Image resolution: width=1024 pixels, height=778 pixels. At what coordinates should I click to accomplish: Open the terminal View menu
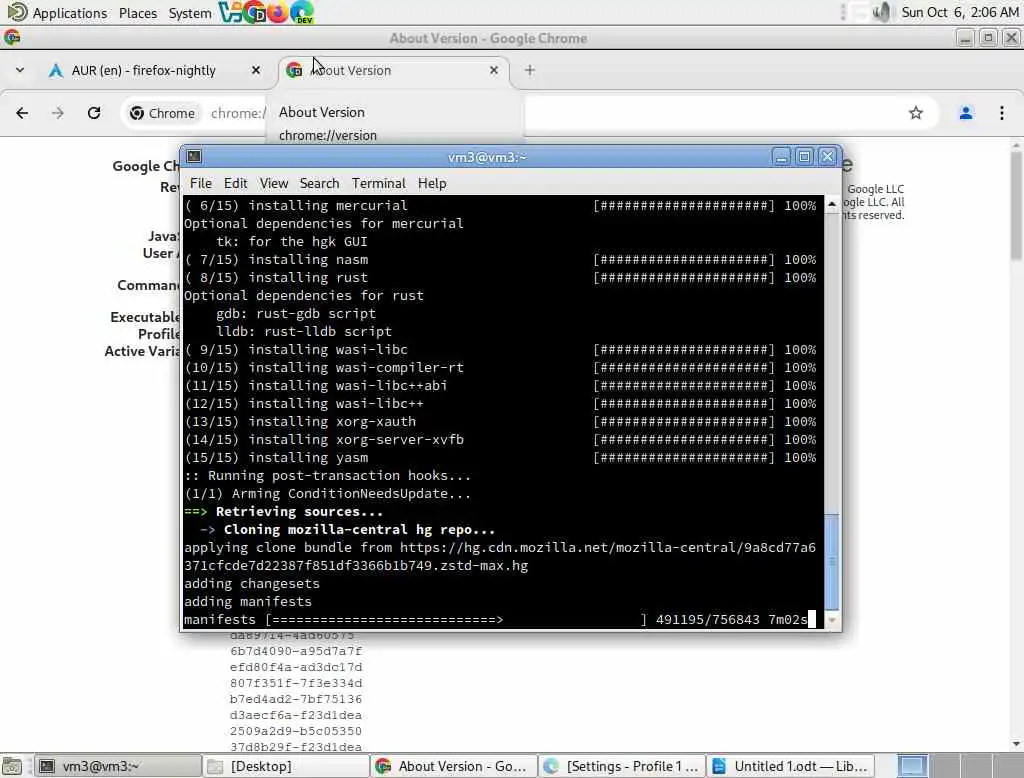point(274,184)
